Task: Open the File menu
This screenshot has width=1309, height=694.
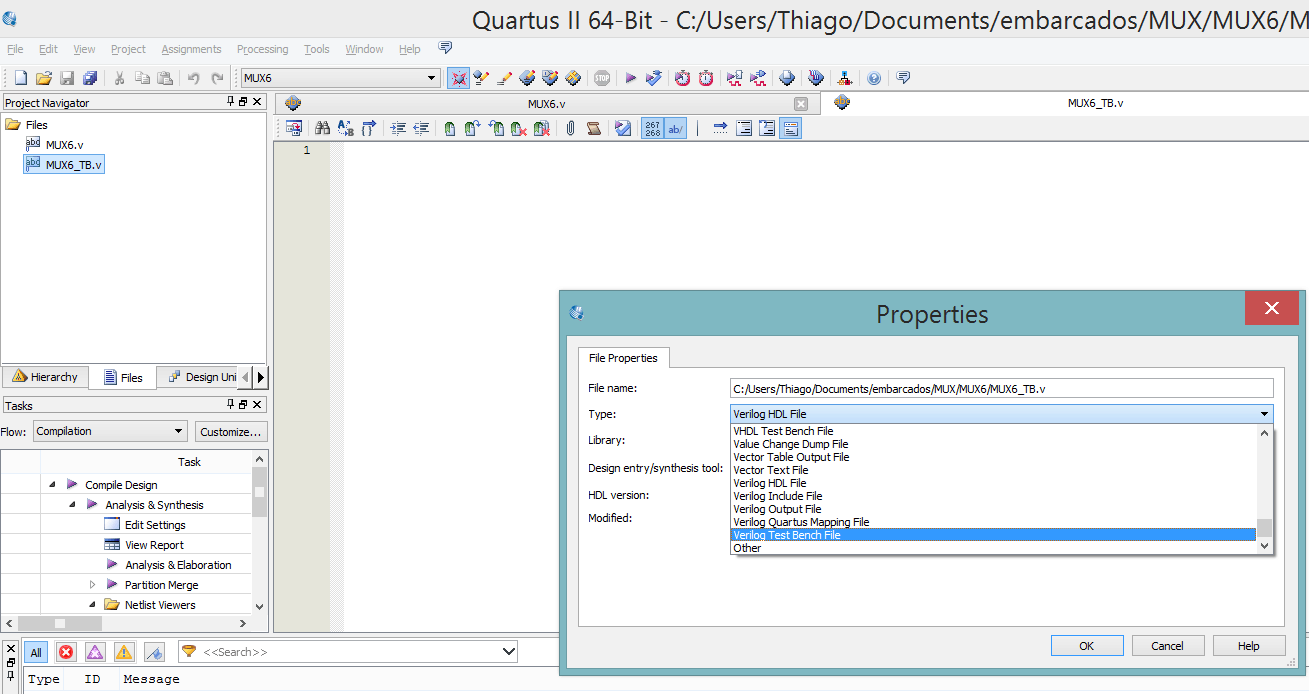Action: pos(15,49)
